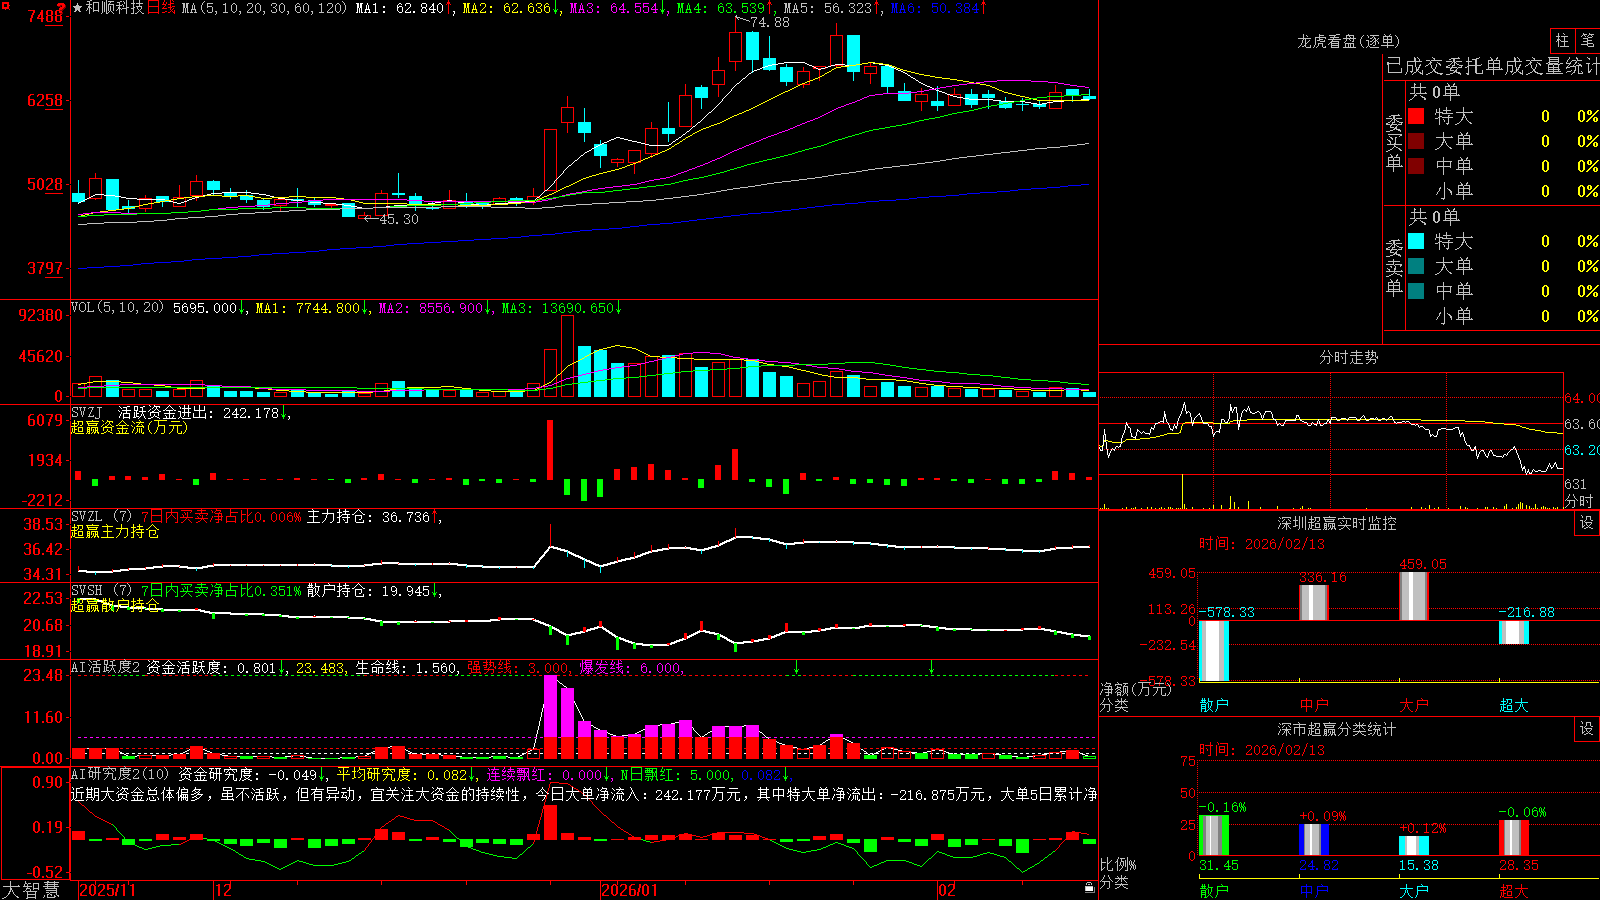Click the 爆发线: 6.000 label
Viewport: 1600px width, 900px height.
(631, 667)
